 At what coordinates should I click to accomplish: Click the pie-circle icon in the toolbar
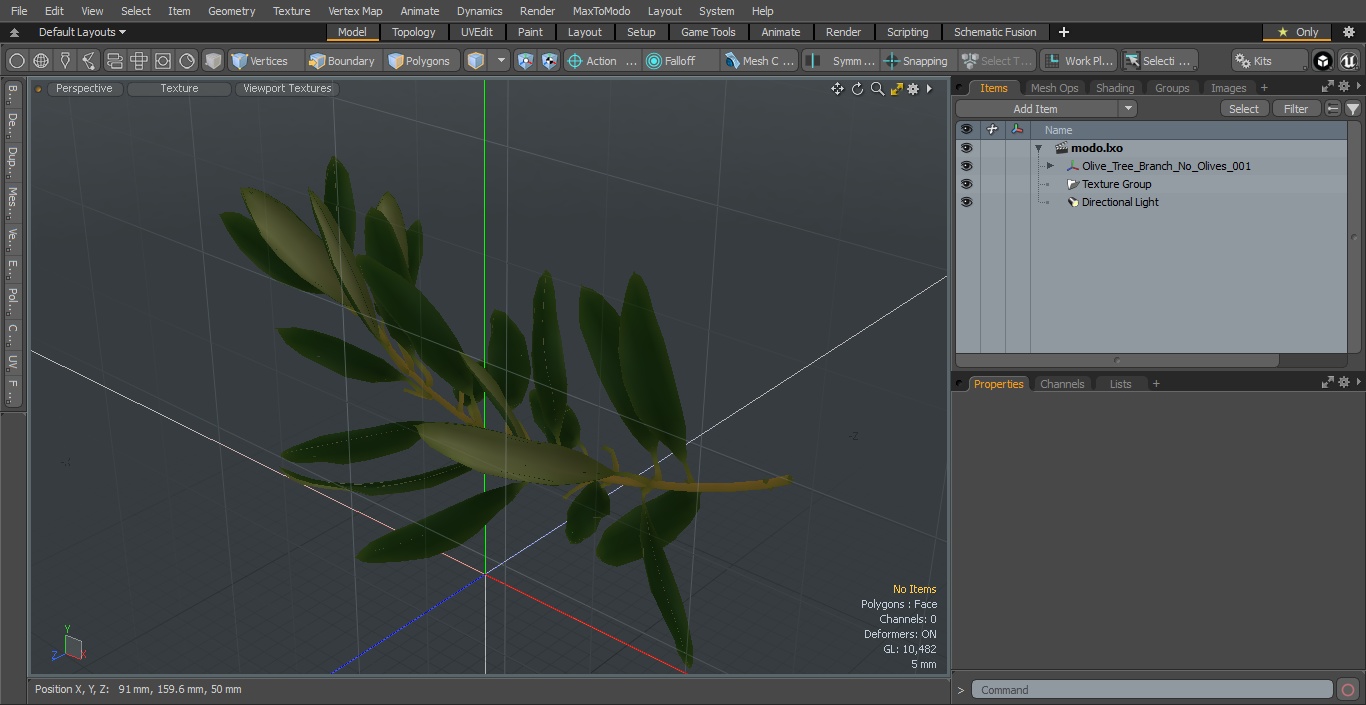(x=187, y=61)
